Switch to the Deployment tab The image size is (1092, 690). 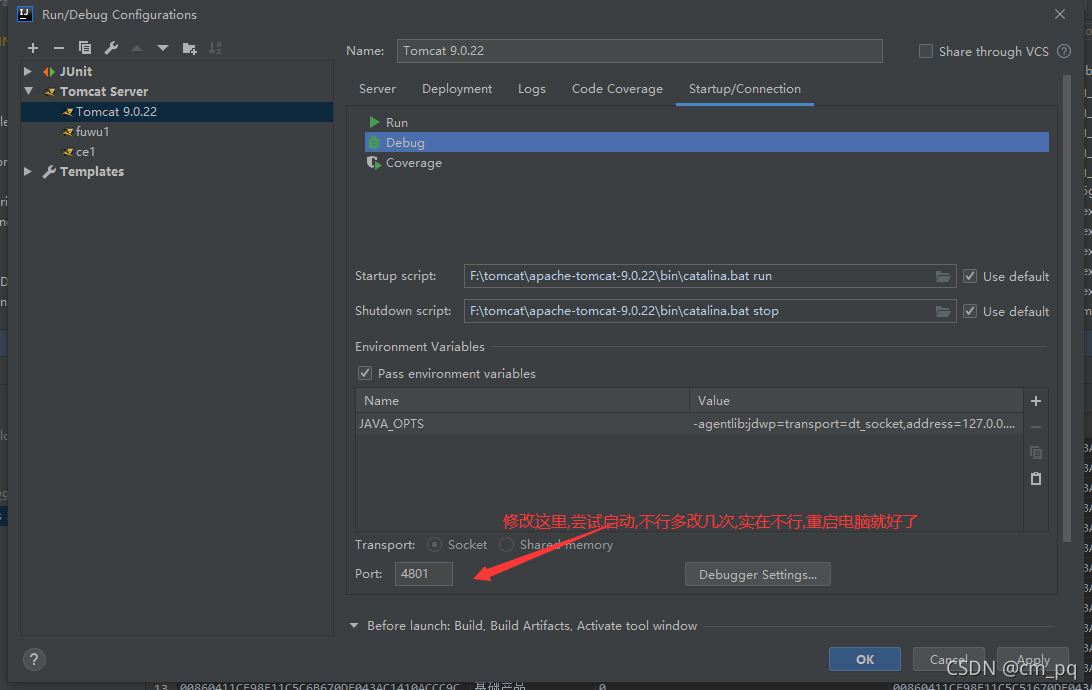click(457, 89)
